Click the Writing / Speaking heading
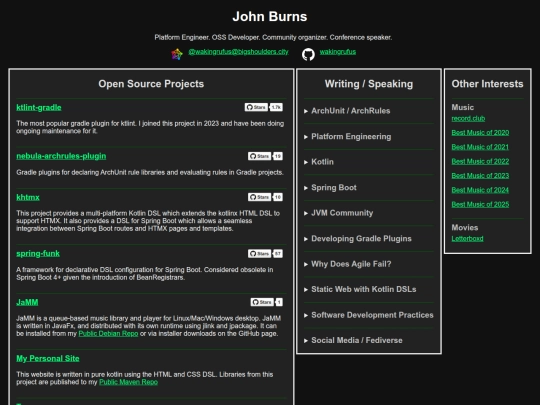 click(x=369, y=84)
